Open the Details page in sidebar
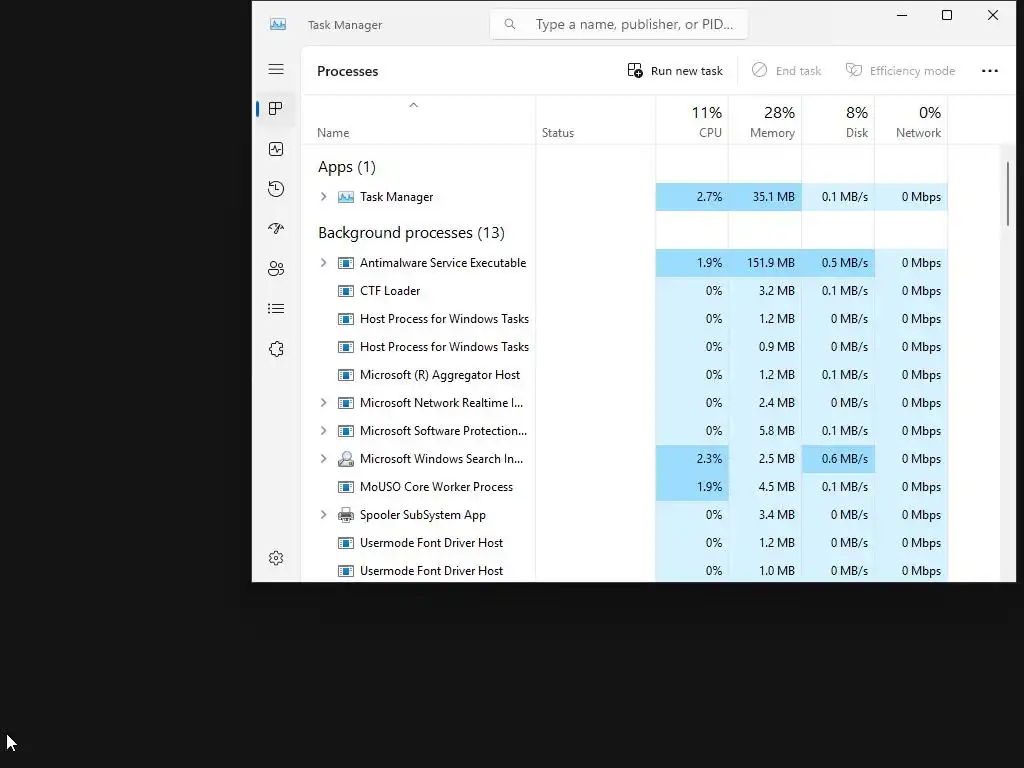The height and width of the screenshot is (768, 1024). pos(276,308)
